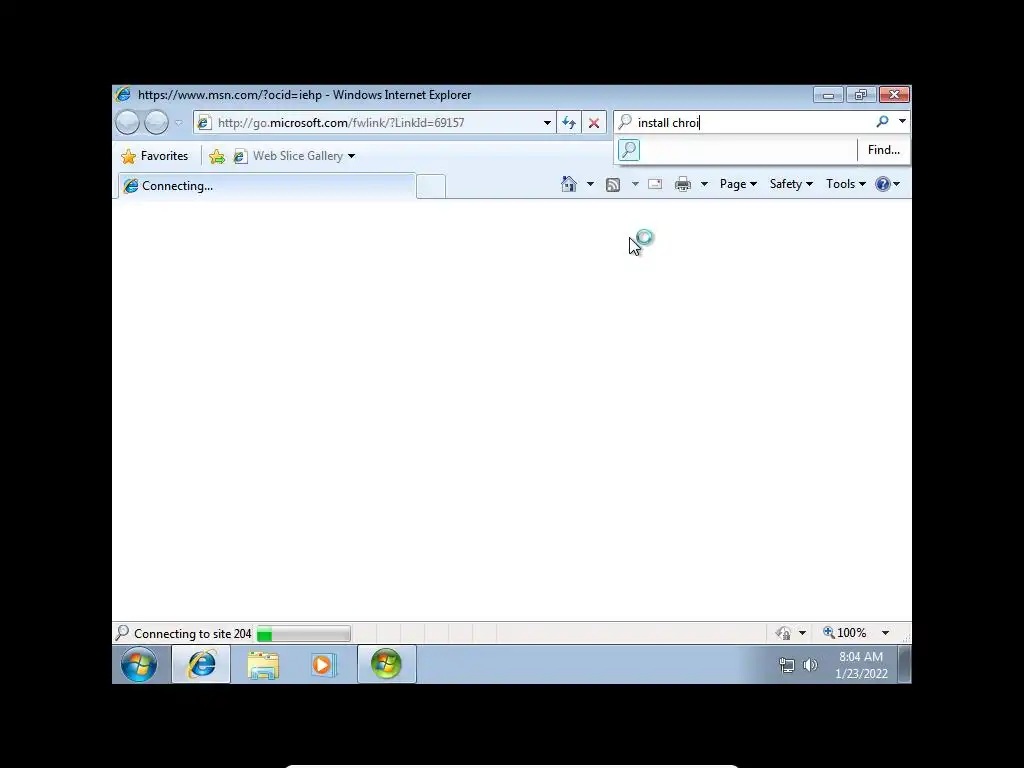The height and width of the screenshot is (768, 1024).
Task: Click the Back navigation button
Action: point(127,122)
